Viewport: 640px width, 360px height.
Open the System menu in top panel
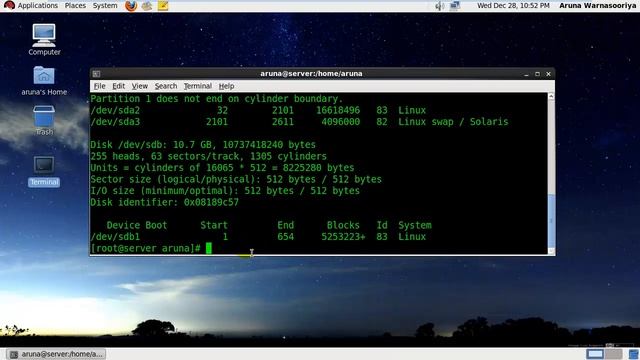point(105,6)
